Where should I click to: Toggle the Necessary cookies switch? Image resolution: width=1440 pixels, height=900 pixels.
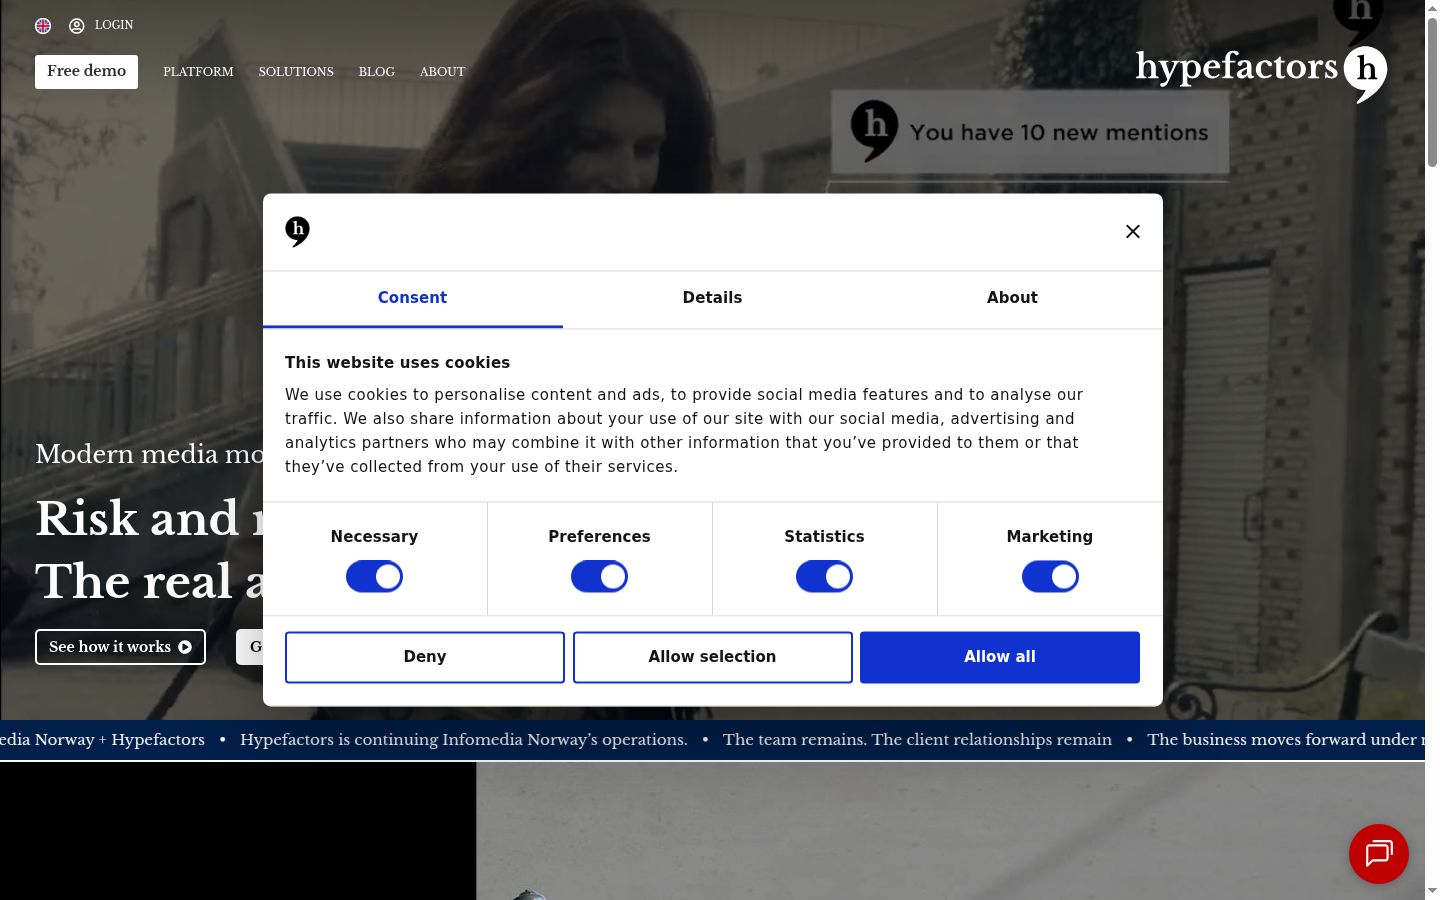[374, 576]
